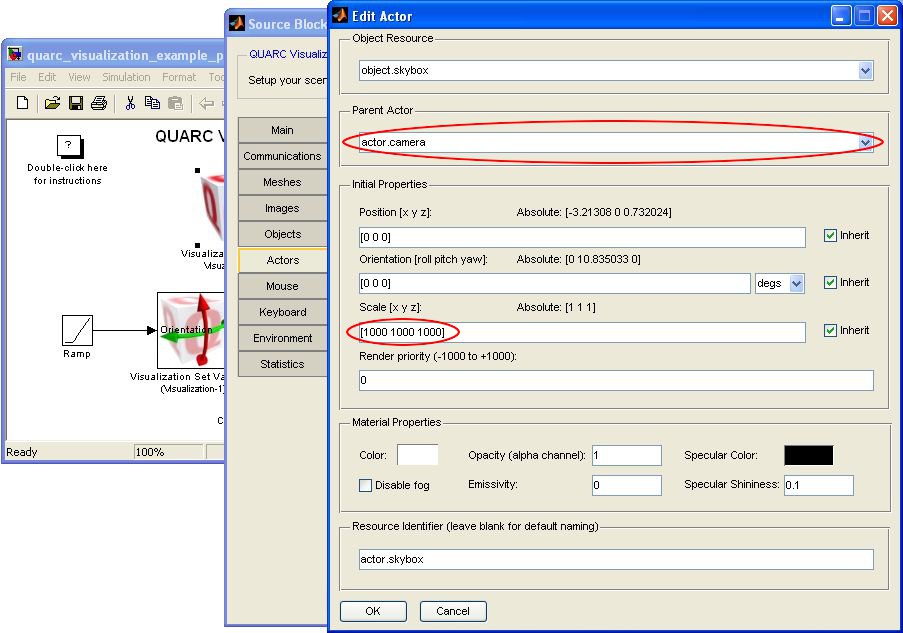This screenshot has width=903, height=633.
Task: Click the instructions question mark block
Action: pyautogui.click(x=68, y=146)
